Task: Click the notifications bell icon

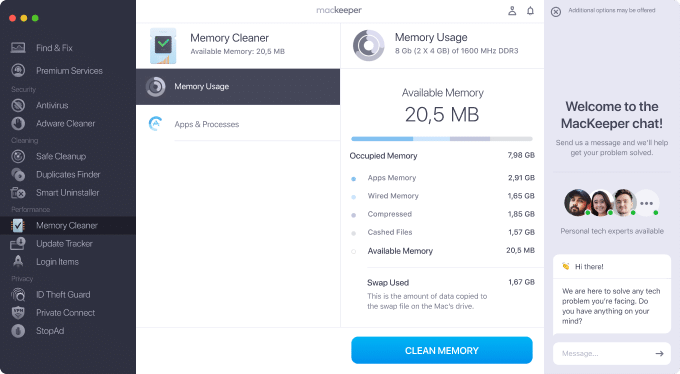Action: [x=530, y=11]
